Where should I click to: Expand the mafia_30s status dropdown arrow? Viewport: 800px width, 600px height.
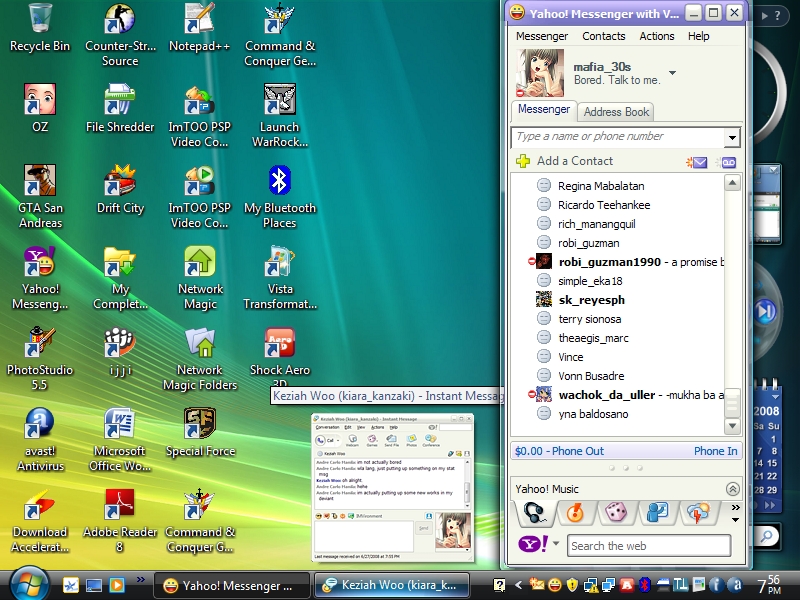(672, 73)
